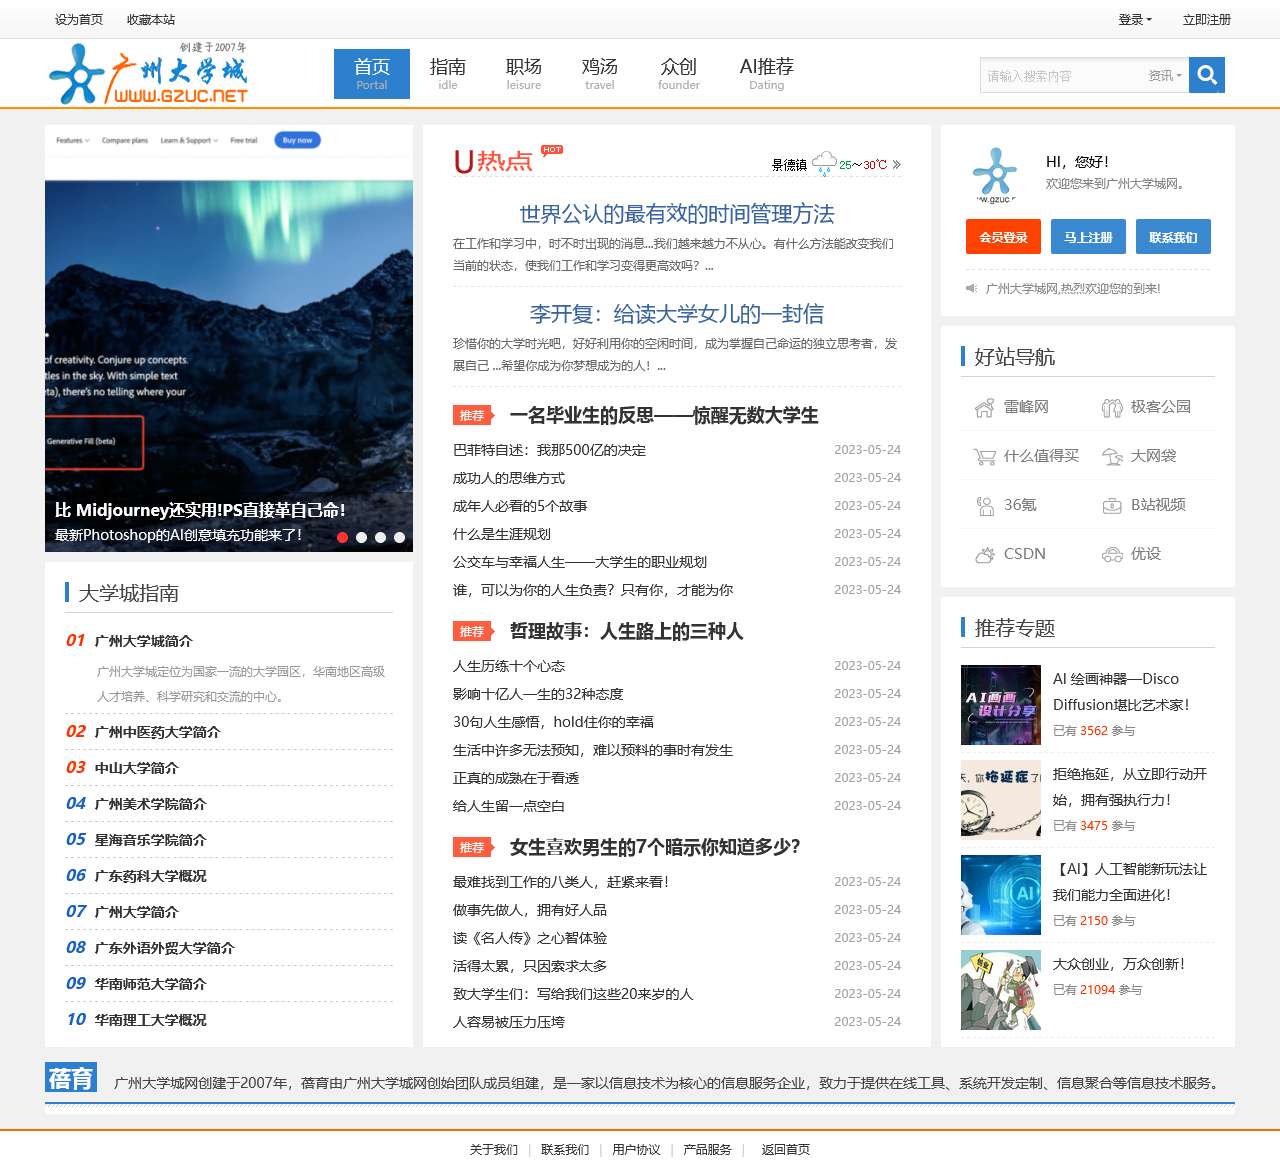
Task: Expand more hotspots via the chevron arrow
Action: [x=897, y=162]
